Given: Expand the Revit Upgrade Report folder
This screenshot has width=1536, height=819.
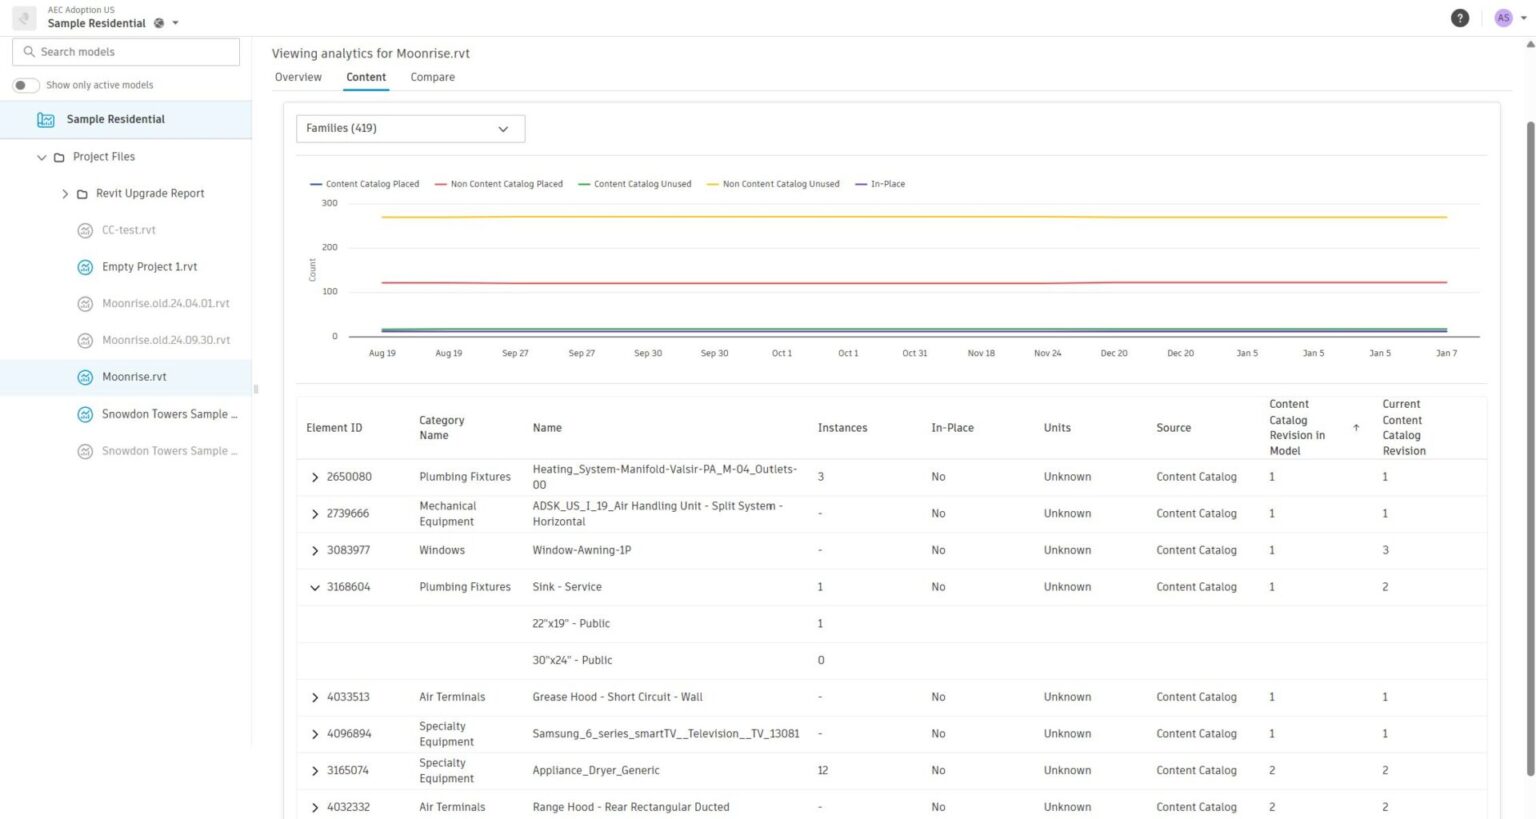Looking at the screenshot, I should (66, 194).
